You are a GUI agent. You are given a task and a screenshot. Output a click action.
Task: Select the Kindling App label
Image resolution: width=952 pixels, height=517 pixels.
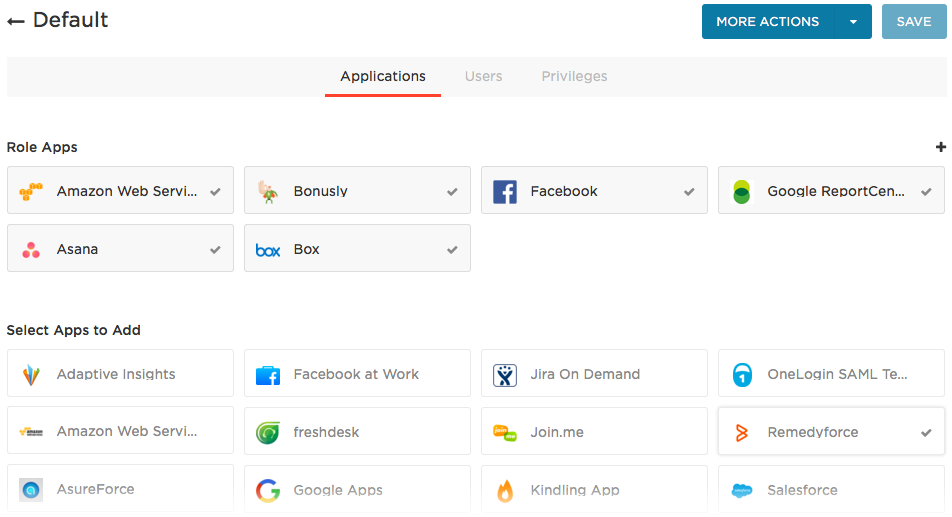[x=575, y=490]
